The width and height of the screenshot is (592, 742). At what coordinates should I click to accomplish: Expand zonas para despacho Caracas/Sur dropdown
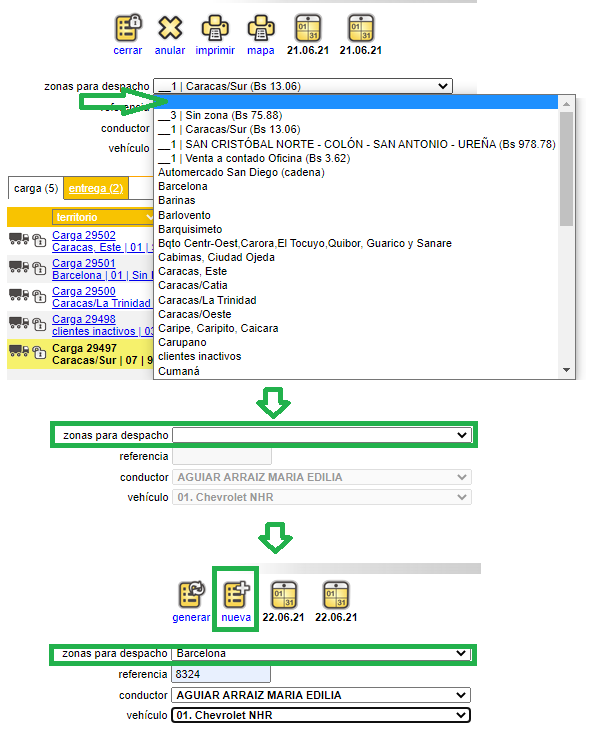303,86
